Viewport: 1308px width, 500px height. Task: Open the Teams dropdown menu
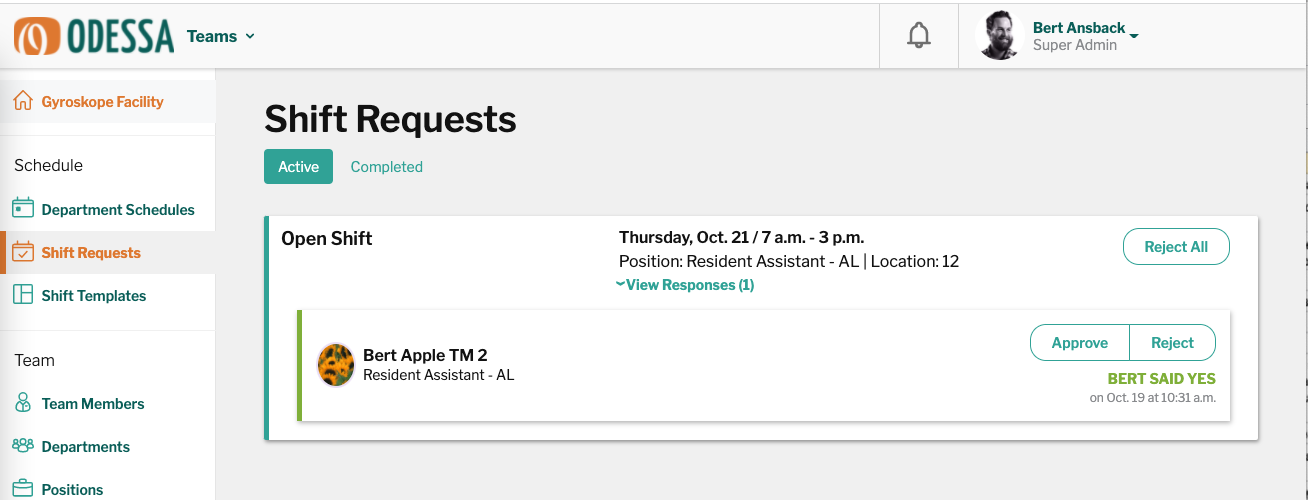click(221, 36)
